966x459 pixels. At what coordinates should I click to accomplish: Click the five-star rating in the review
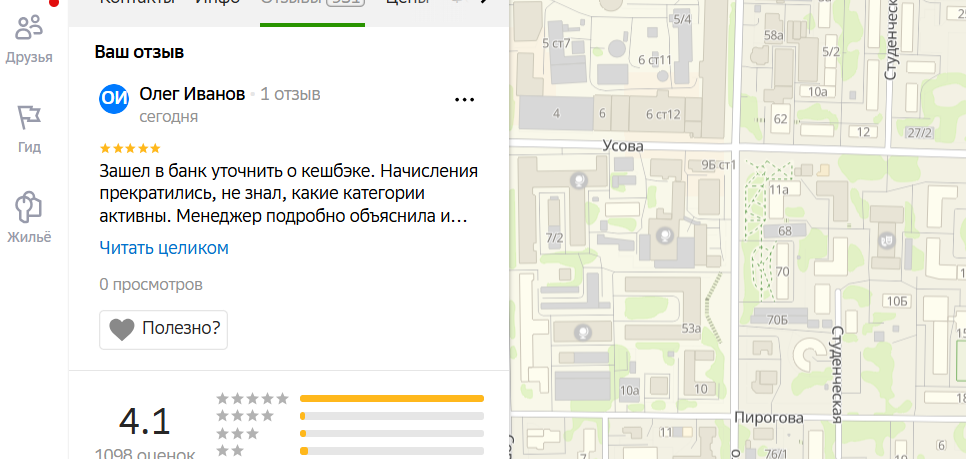(130, 148)
